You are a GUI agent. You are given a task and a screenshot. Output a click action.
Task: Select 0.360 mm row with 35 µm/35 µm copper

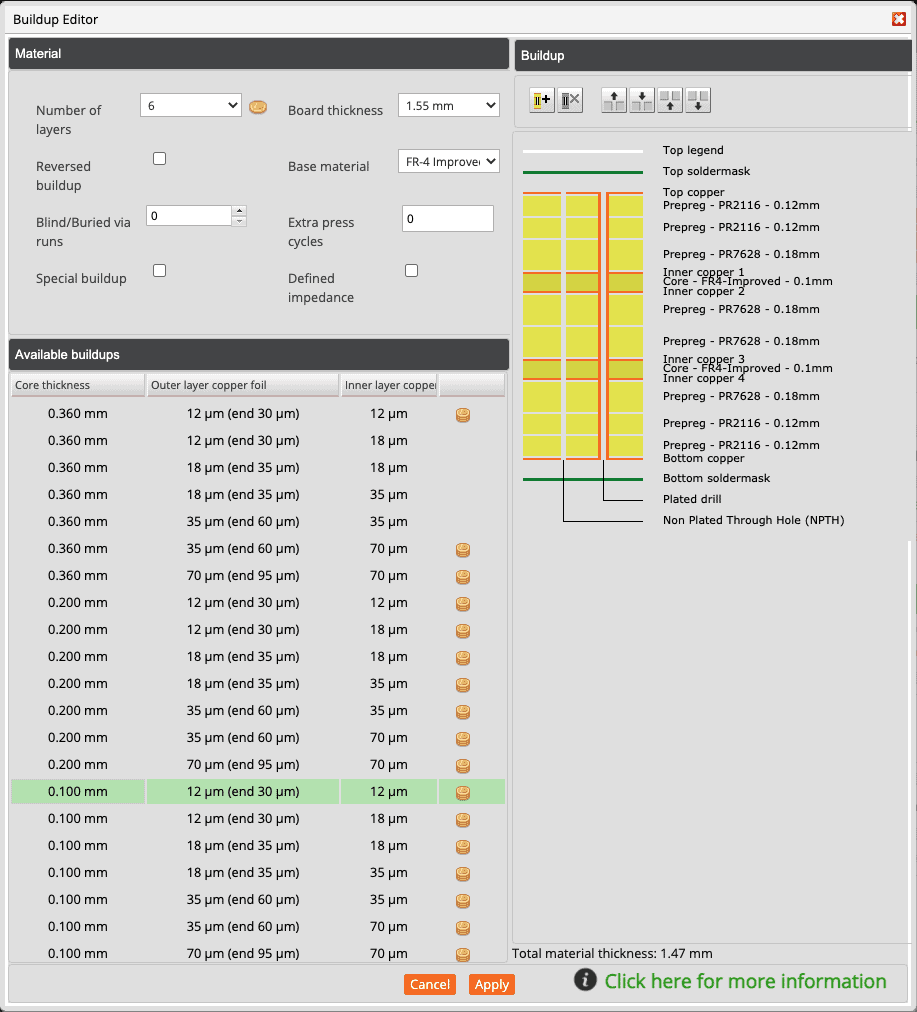258,521
